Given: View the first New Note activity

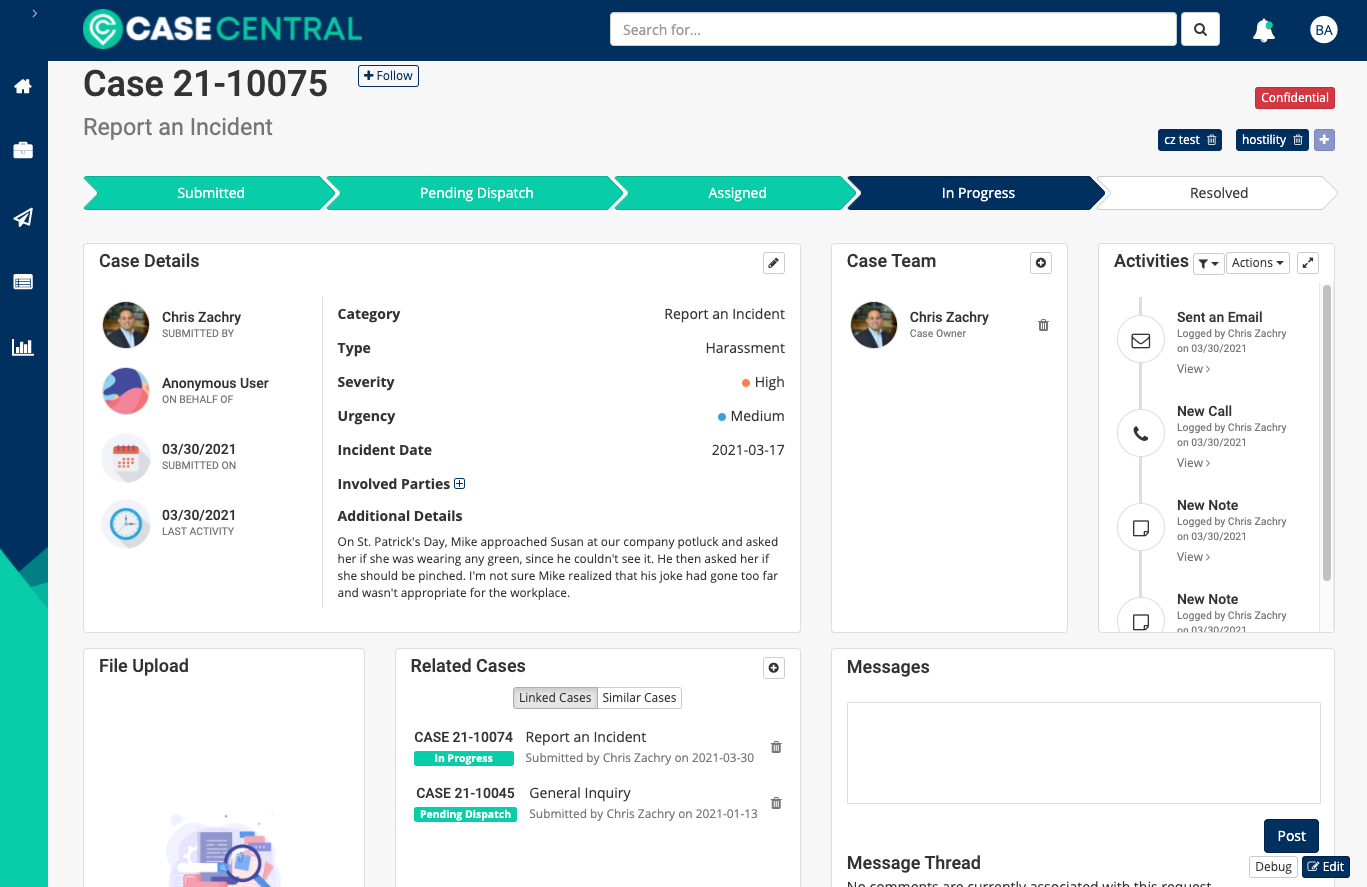Looking at the screenshot, I should click(1193, 557).
